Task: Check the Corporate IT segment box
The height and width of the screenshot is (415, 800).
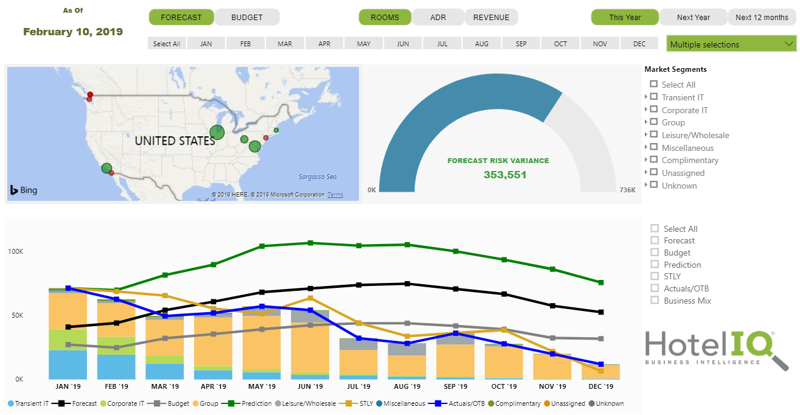Action: pos(654,109)
